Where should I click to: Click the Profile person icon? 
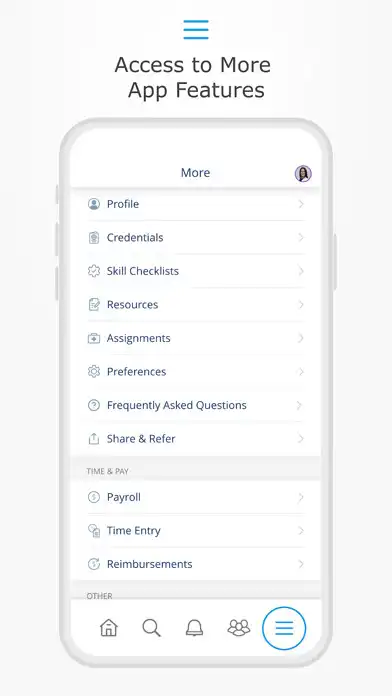[x=94, y=204]
